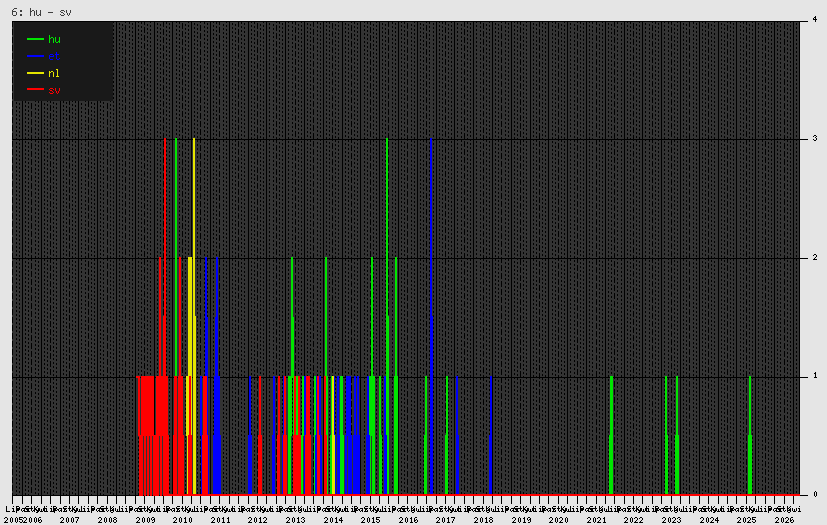Click the tall yellow bar reaching 3
The width and height of the screenshot is (827, 525).
(194, 317)
